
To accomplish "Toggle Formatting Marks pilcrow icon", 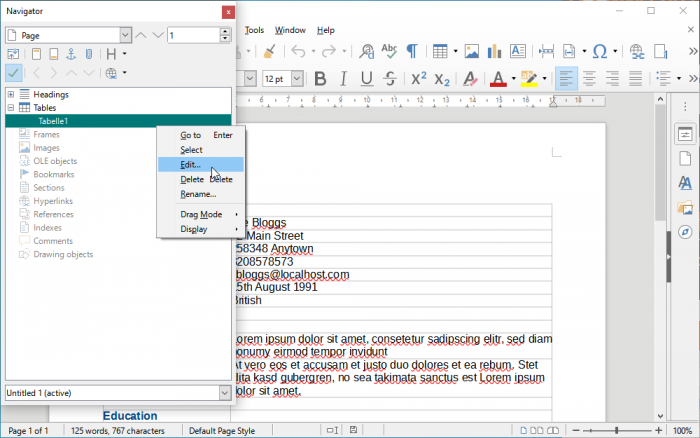I will (411, 51).
